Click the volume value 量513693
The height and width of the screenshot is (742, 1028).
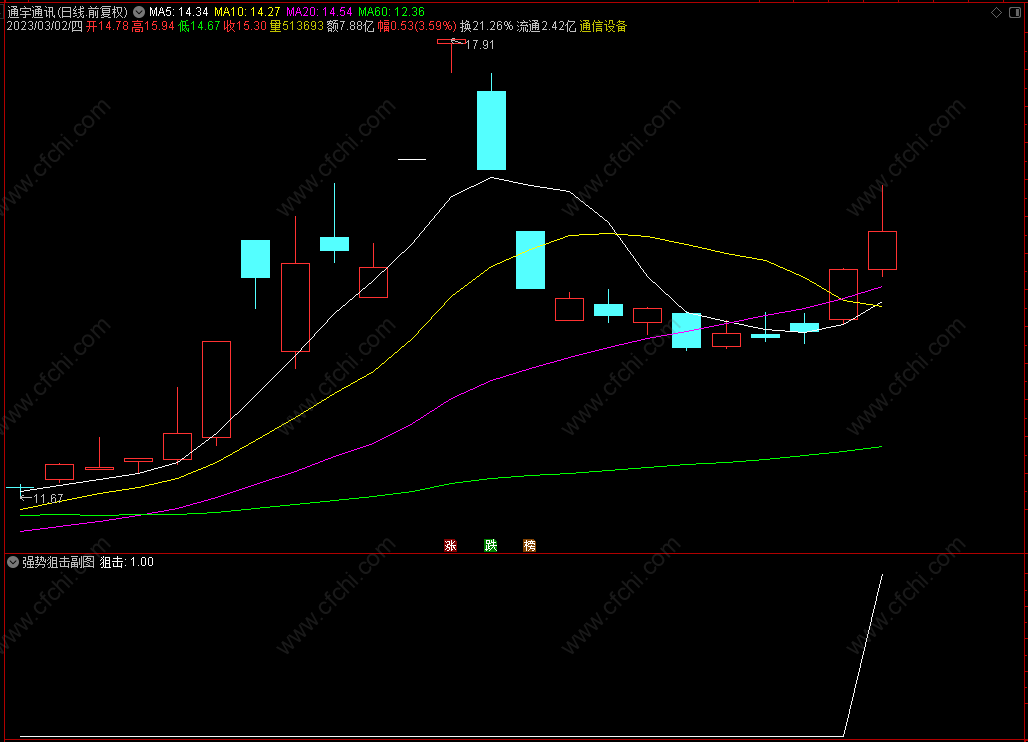296,26
